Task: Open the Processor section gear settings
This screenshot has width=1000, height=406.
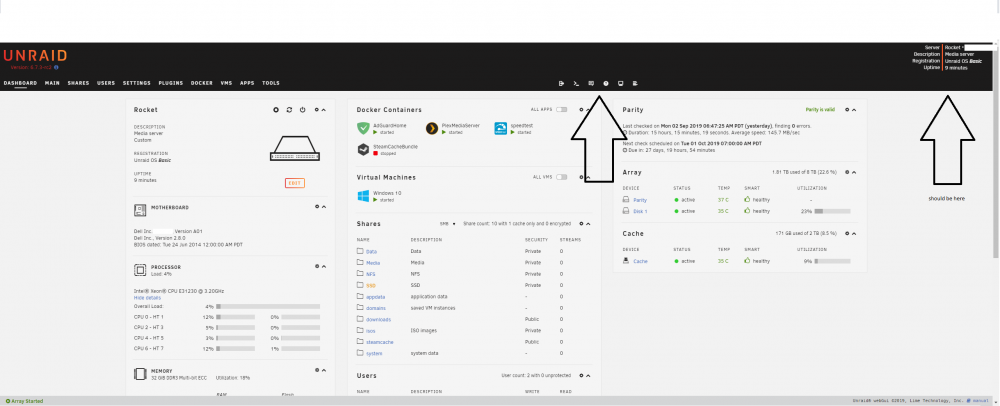Action: pos(316,266)
